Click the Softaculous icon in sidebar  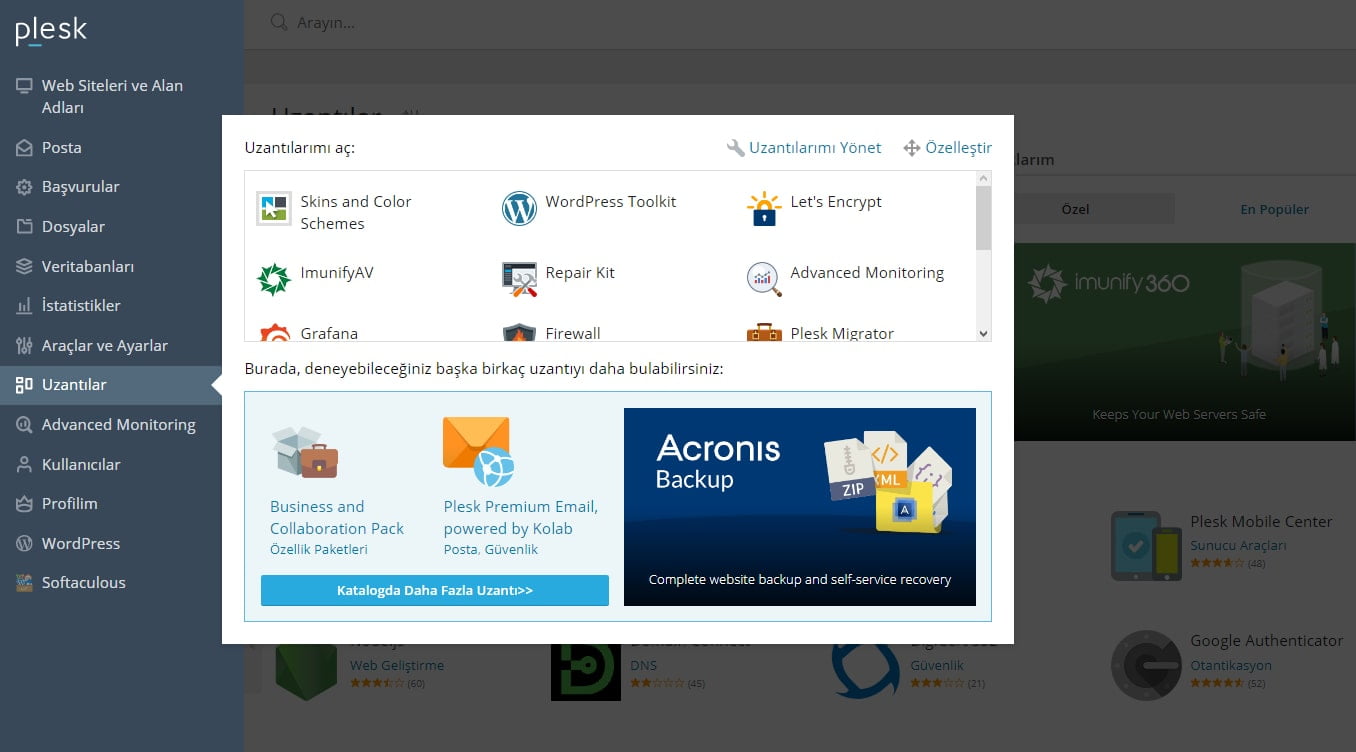coord(24,583)
